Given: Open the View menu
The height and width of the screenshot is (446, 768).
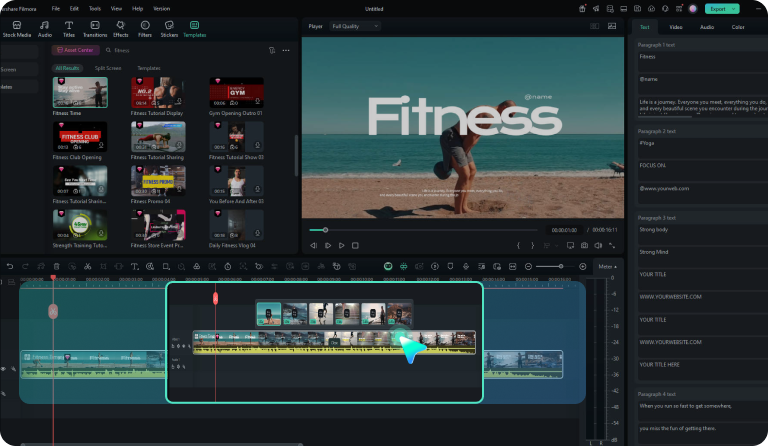Looking at the screenshot, I should [116, 9].
